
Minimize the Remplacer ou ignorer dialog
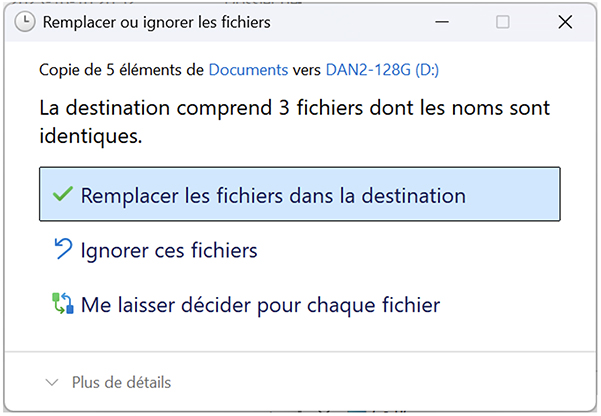[449, 21]
